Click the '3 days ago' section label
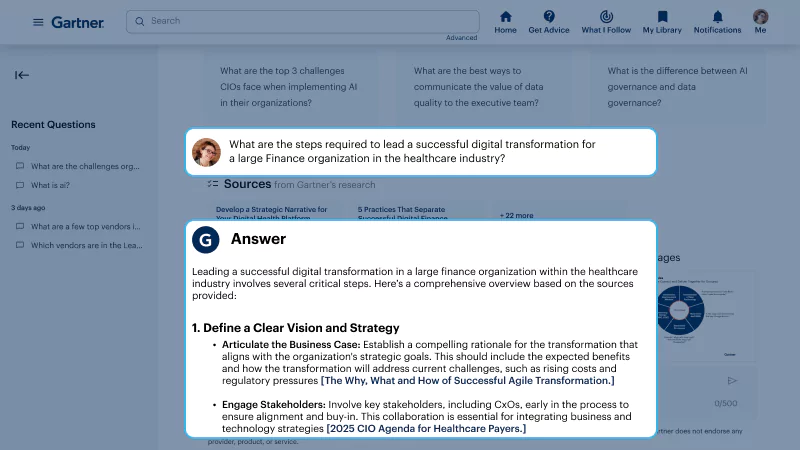This screenshot has height=450, width=800. pos(28,208)
